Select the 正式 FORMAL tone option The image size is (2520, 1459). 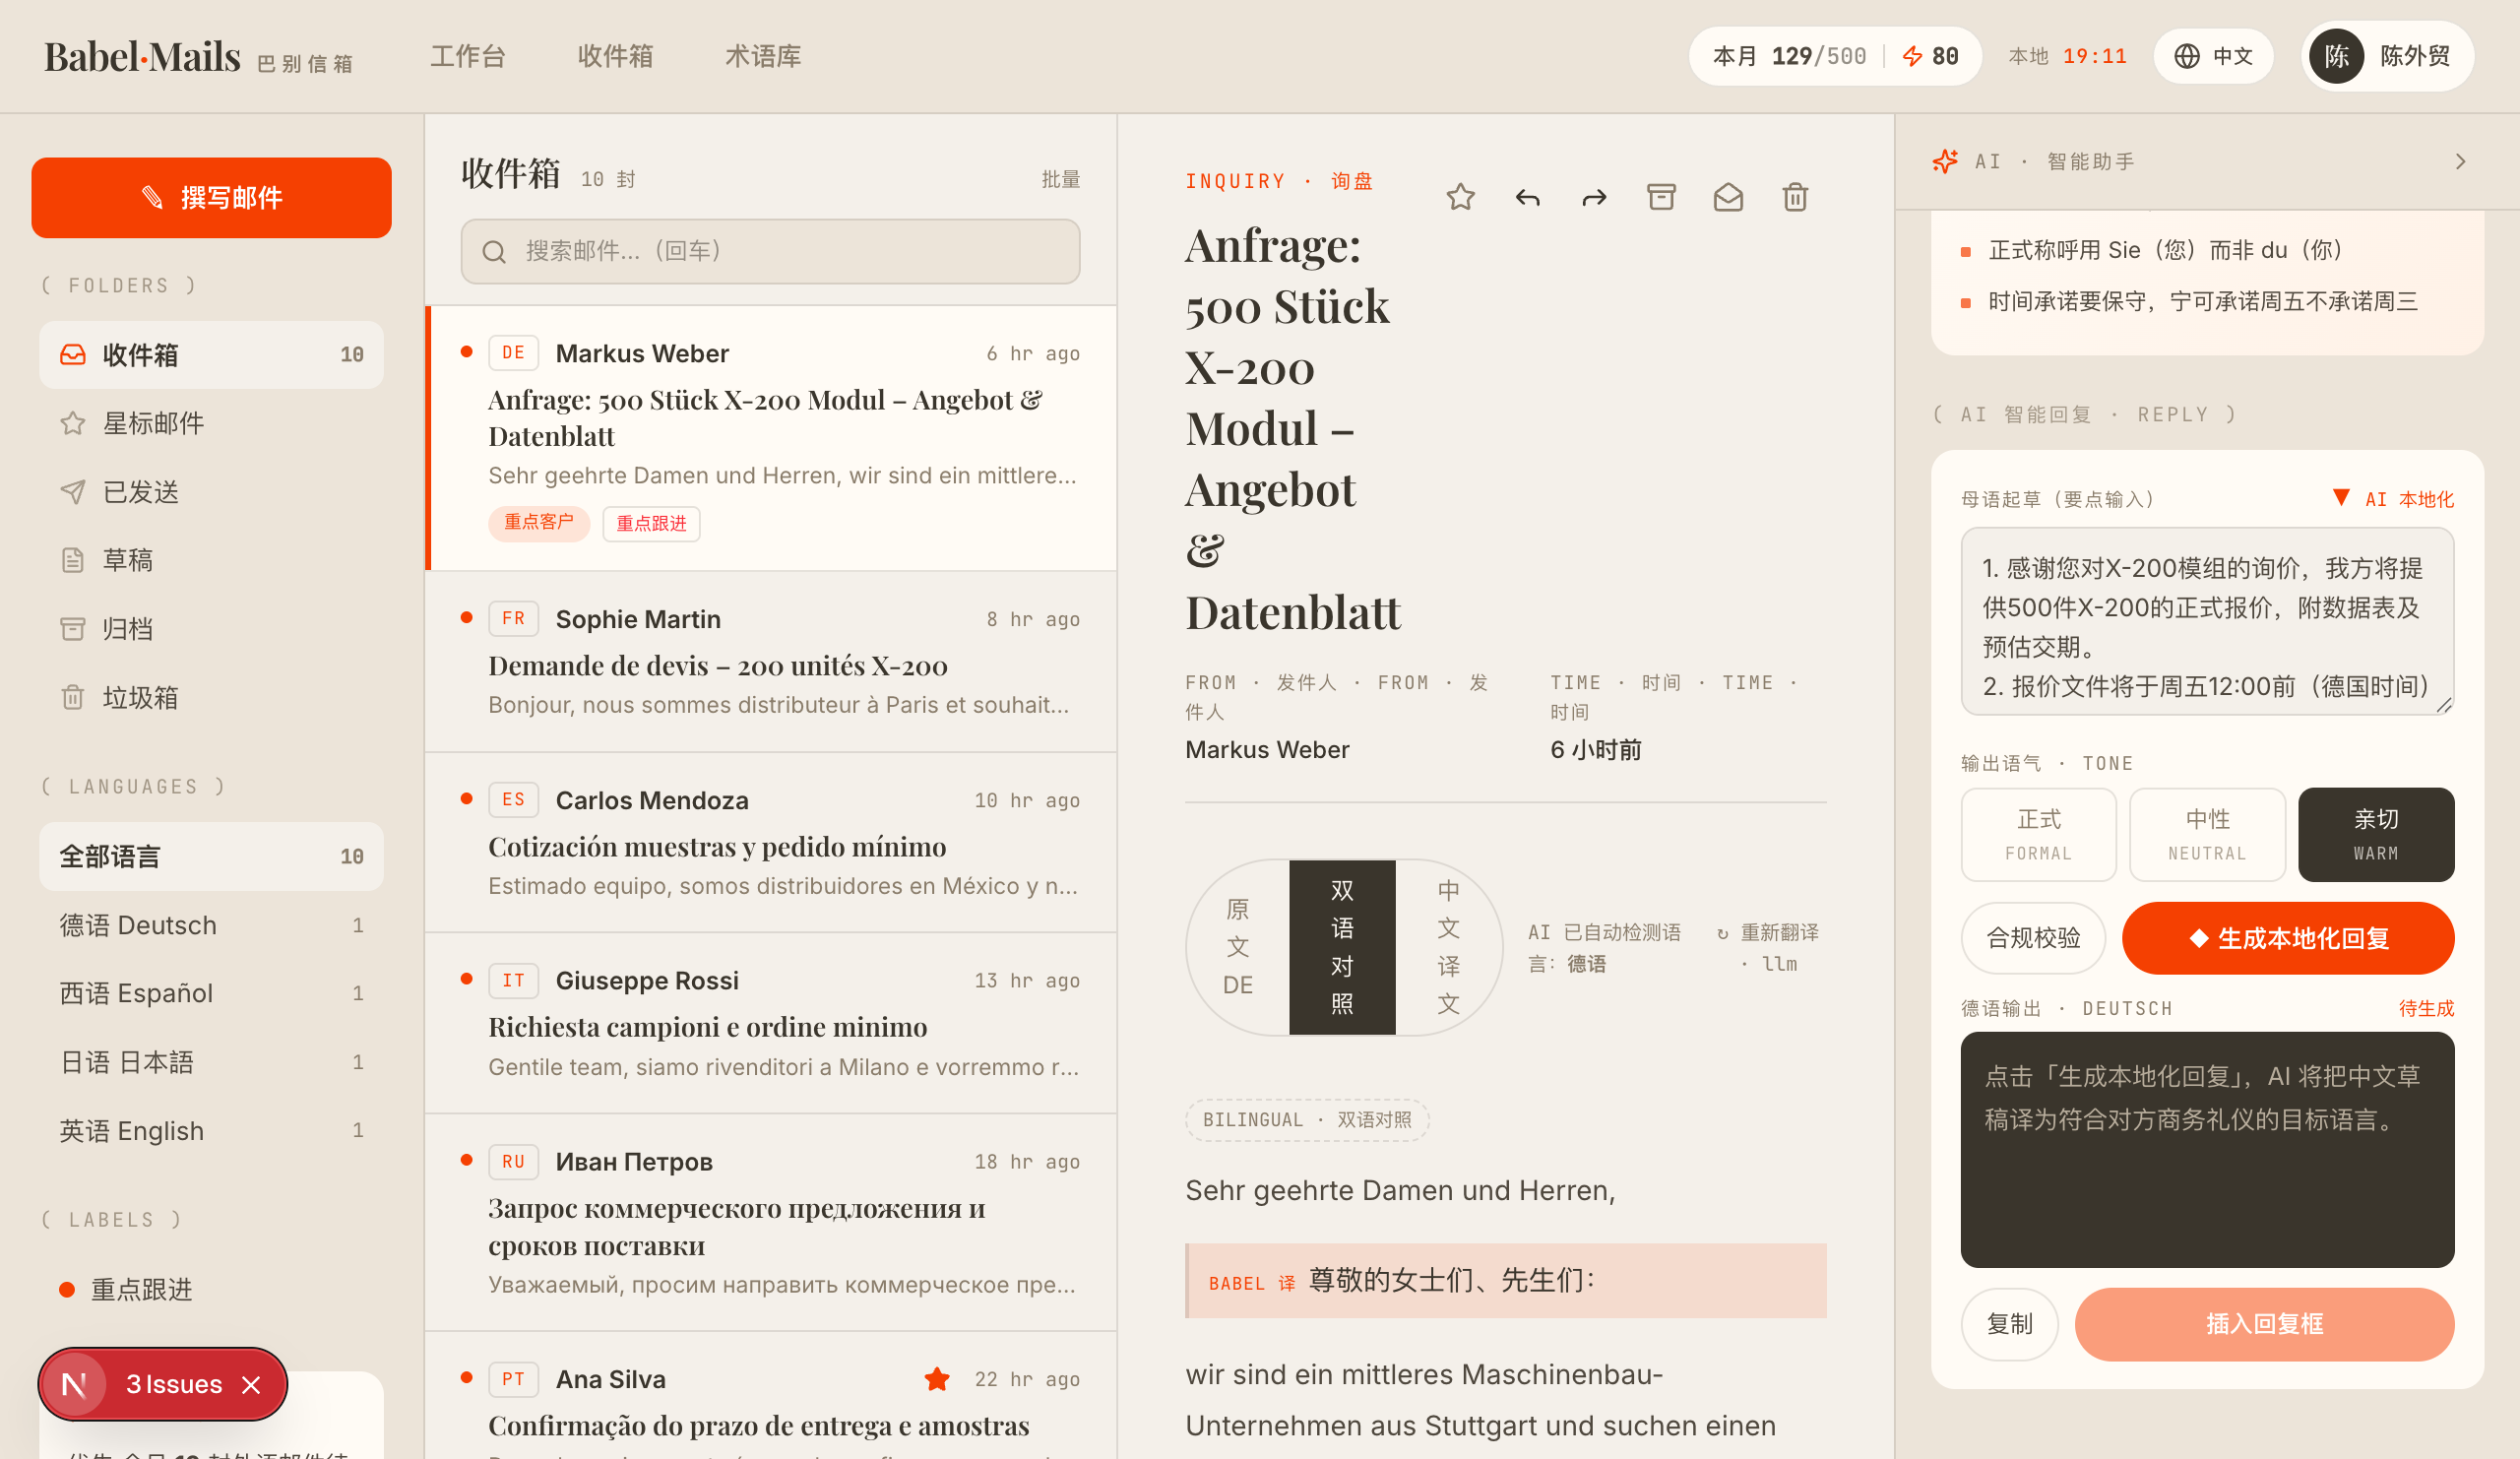point(2038,835)
